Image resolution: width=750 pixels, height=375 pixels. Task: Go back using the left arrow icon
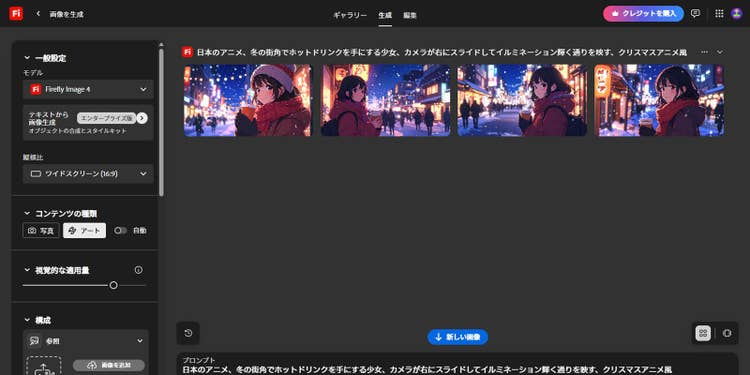(38, 14)
